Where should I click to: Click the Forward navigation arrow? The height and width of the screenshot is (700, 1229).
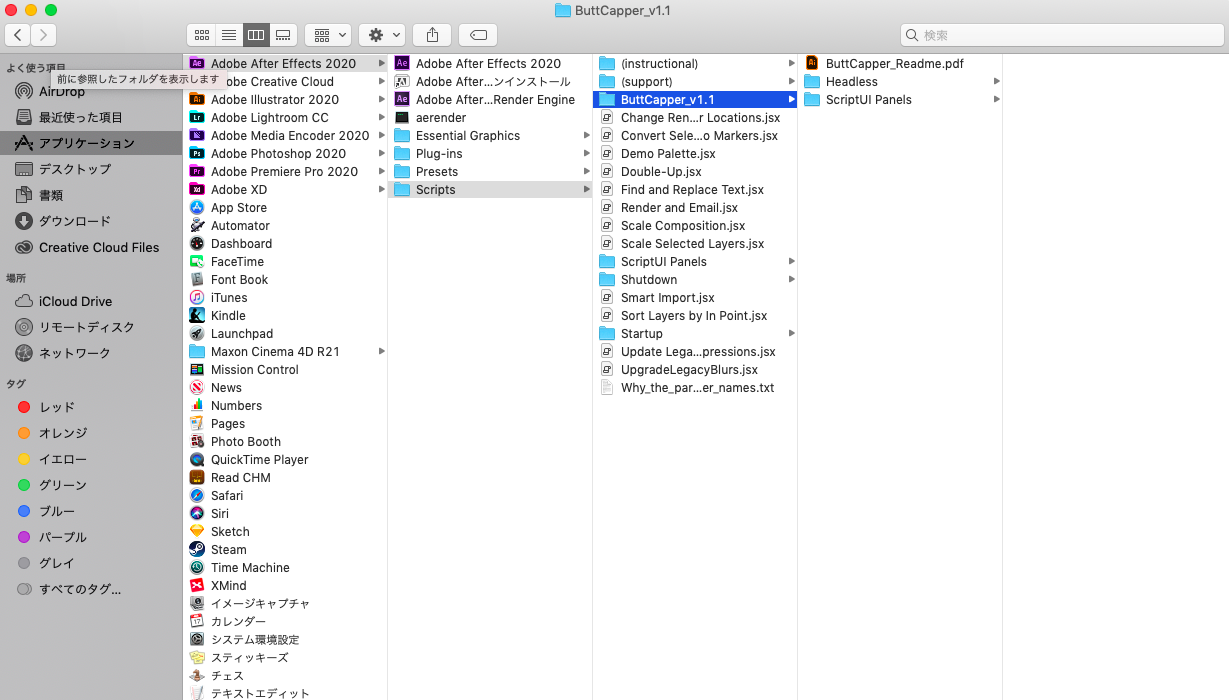pyautogui.click(x=44, y=35)
